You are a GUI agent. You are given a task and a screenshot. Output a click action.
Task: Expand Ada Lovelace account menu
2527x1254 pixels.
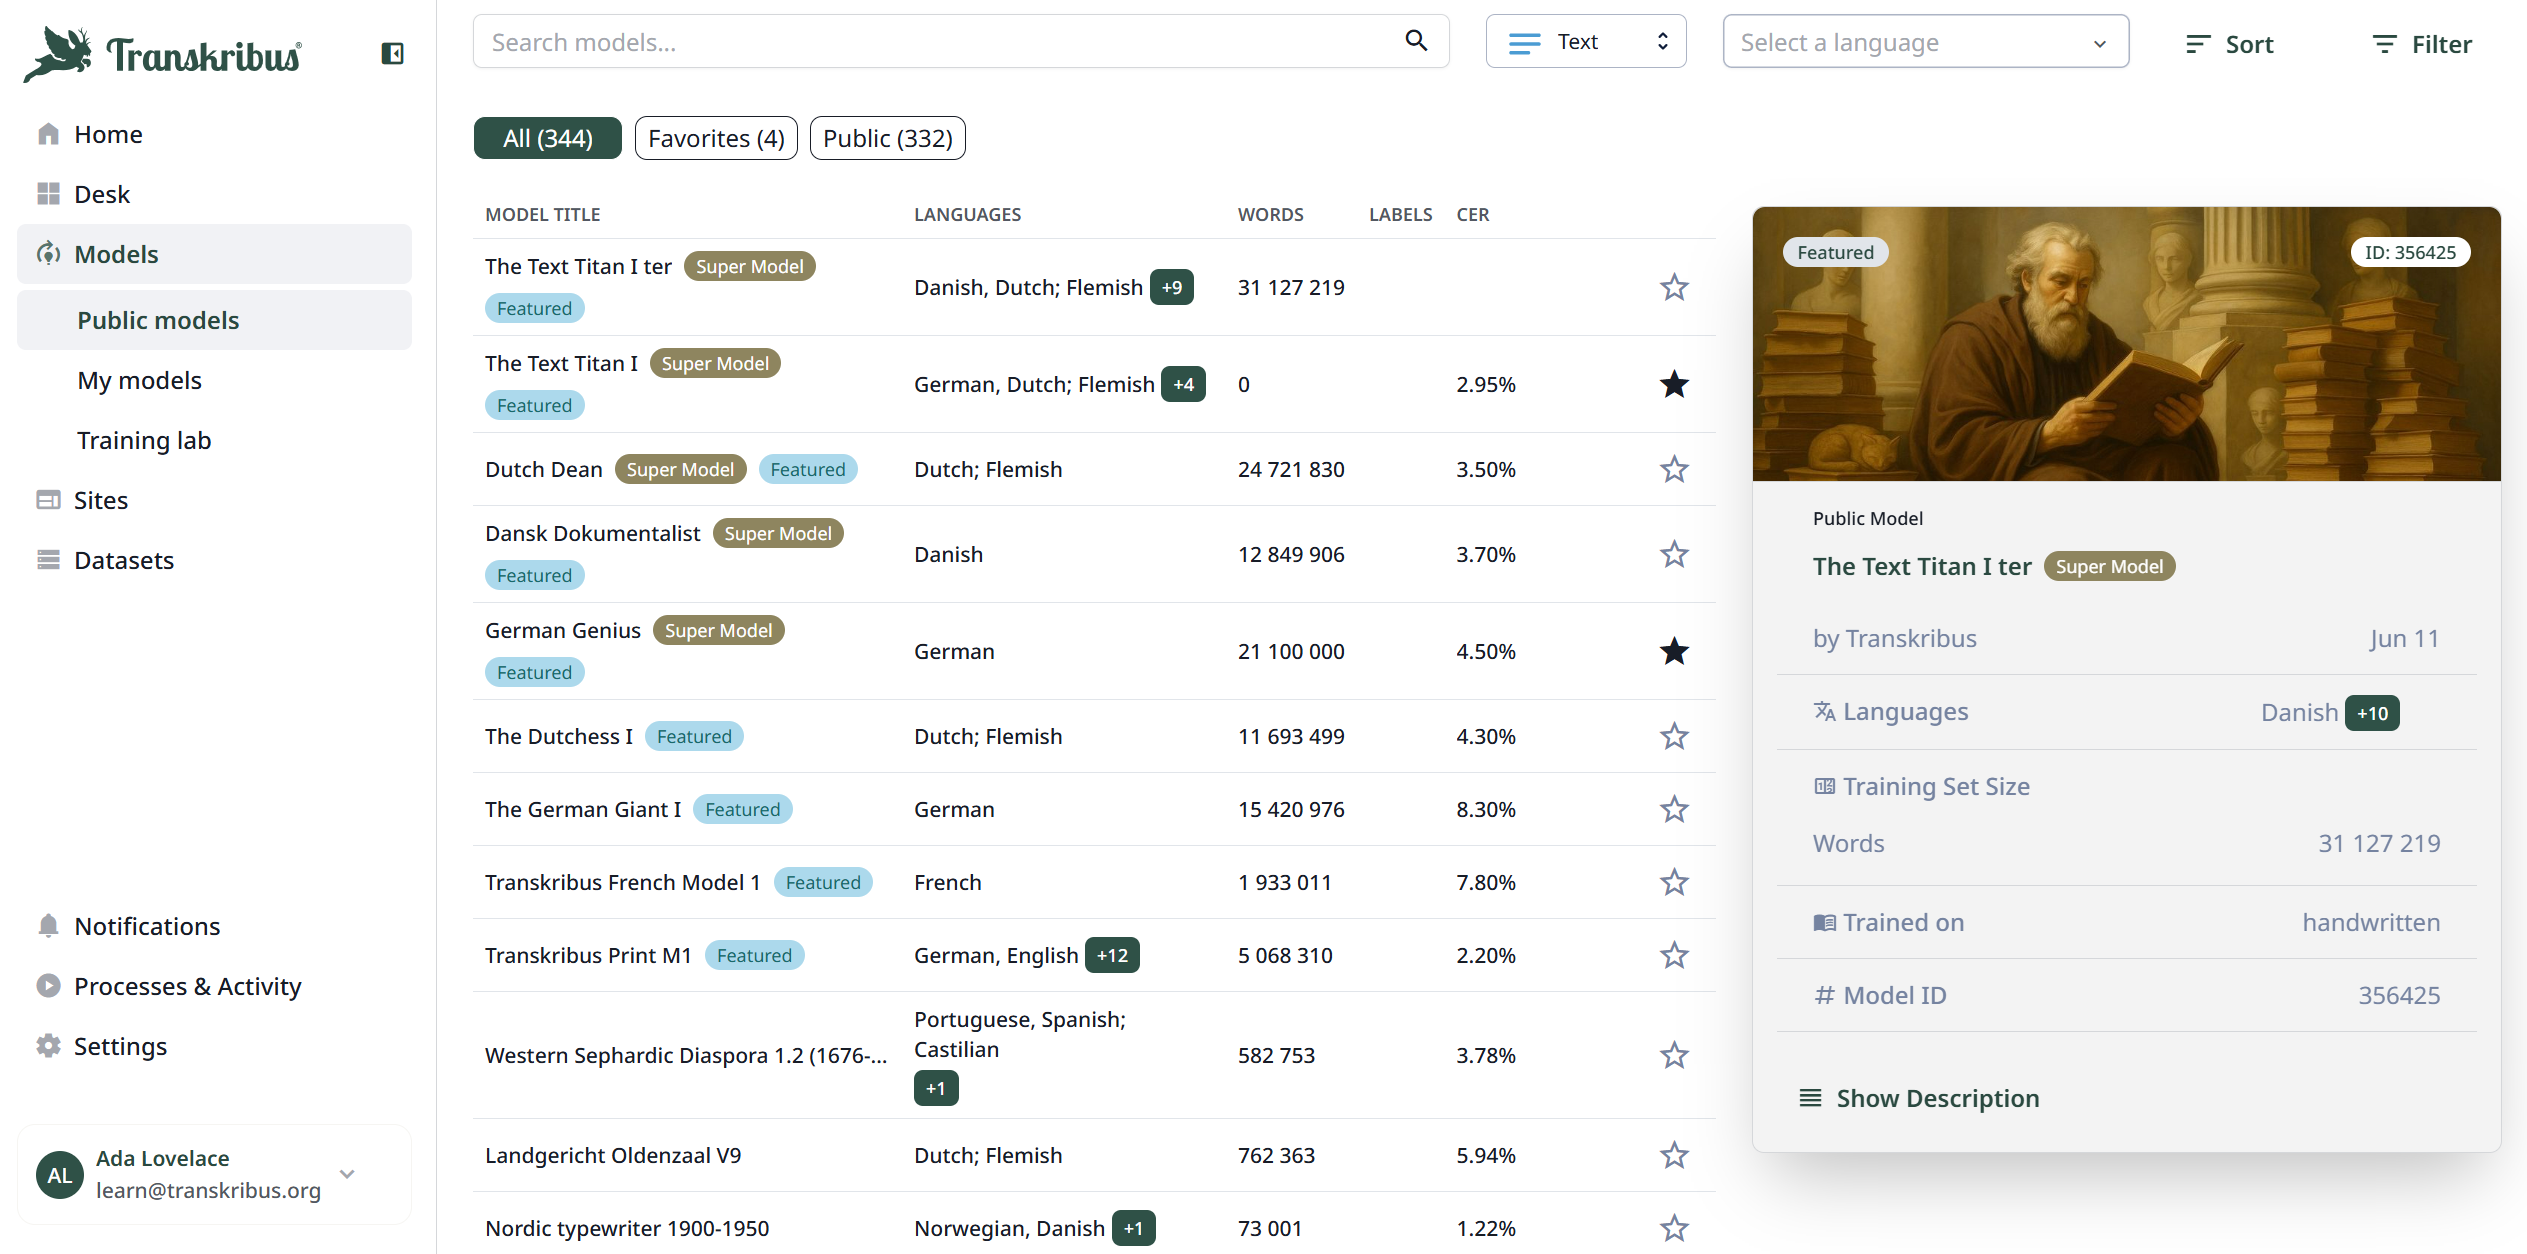[x=347, y=1174]
